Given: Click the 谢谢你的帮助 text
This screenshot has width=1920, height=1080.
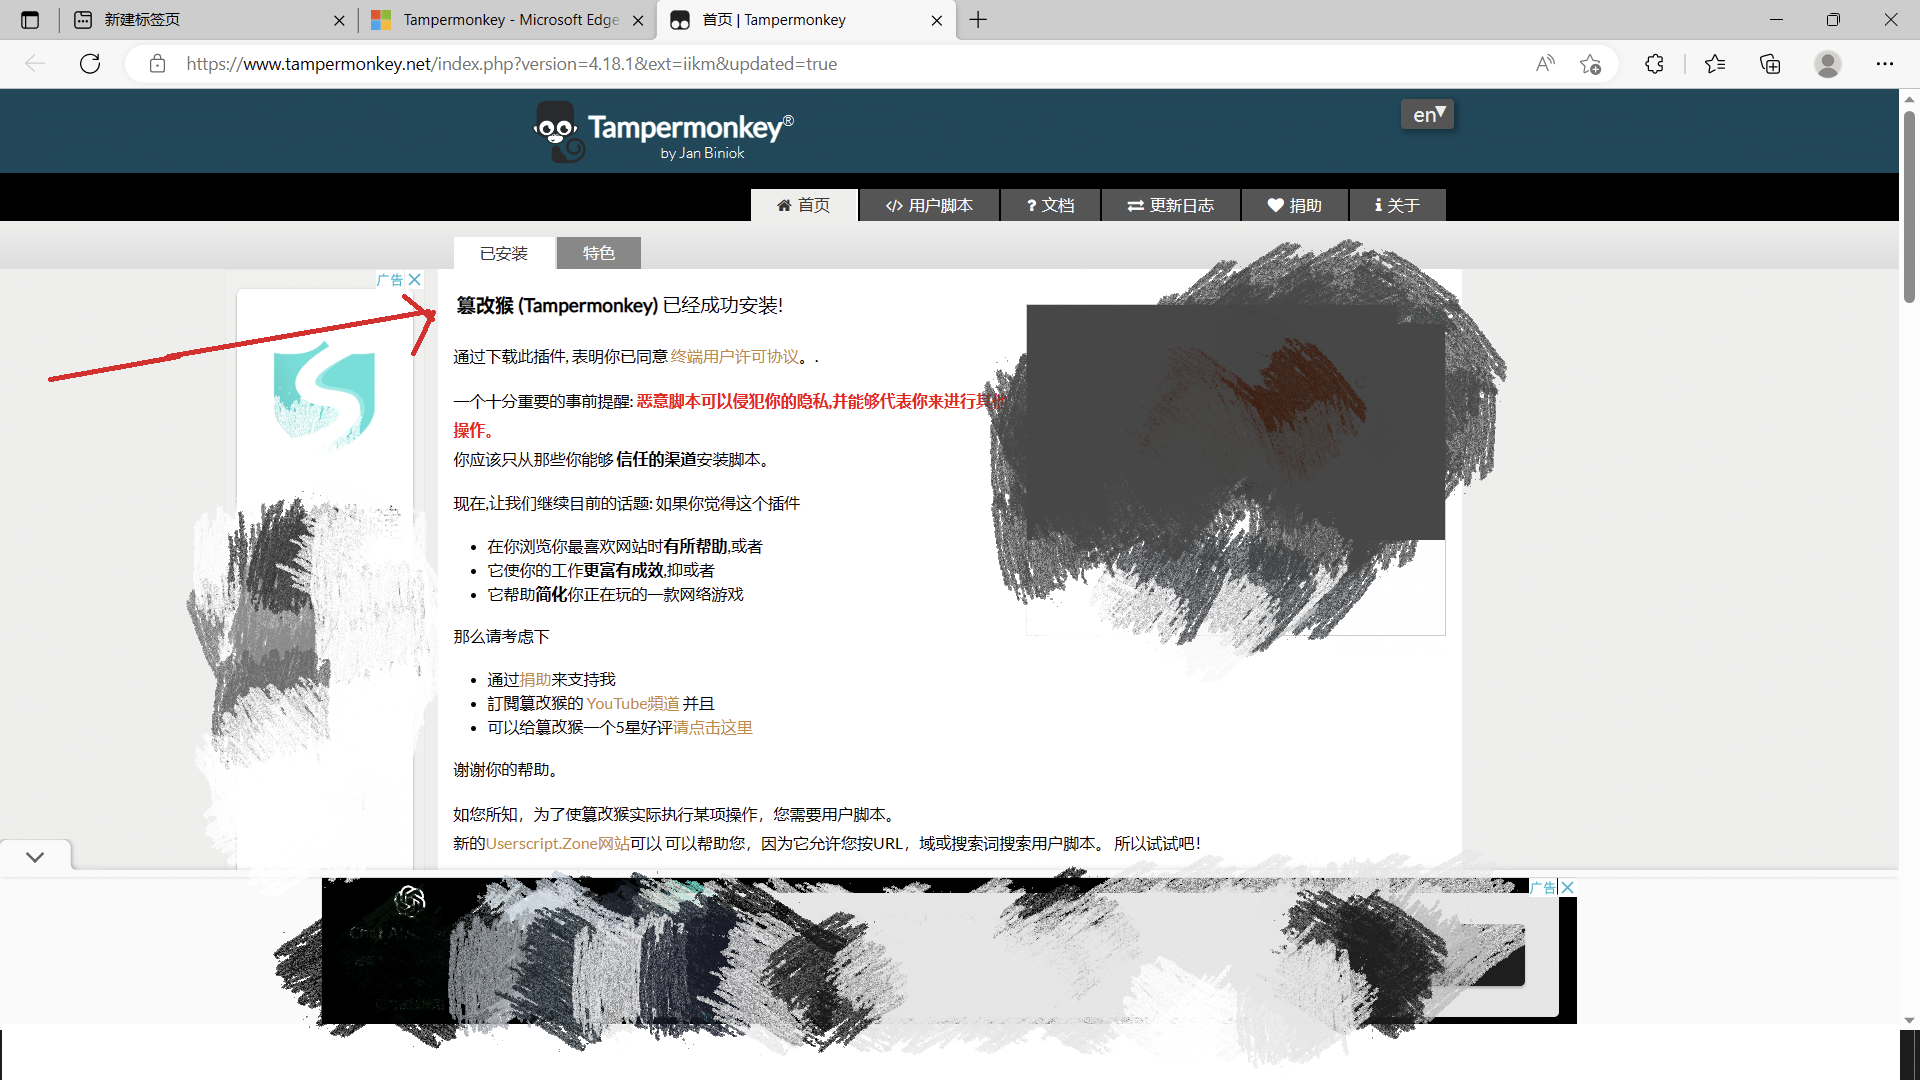Looking at the screenshot, I should tap(508, 770).
